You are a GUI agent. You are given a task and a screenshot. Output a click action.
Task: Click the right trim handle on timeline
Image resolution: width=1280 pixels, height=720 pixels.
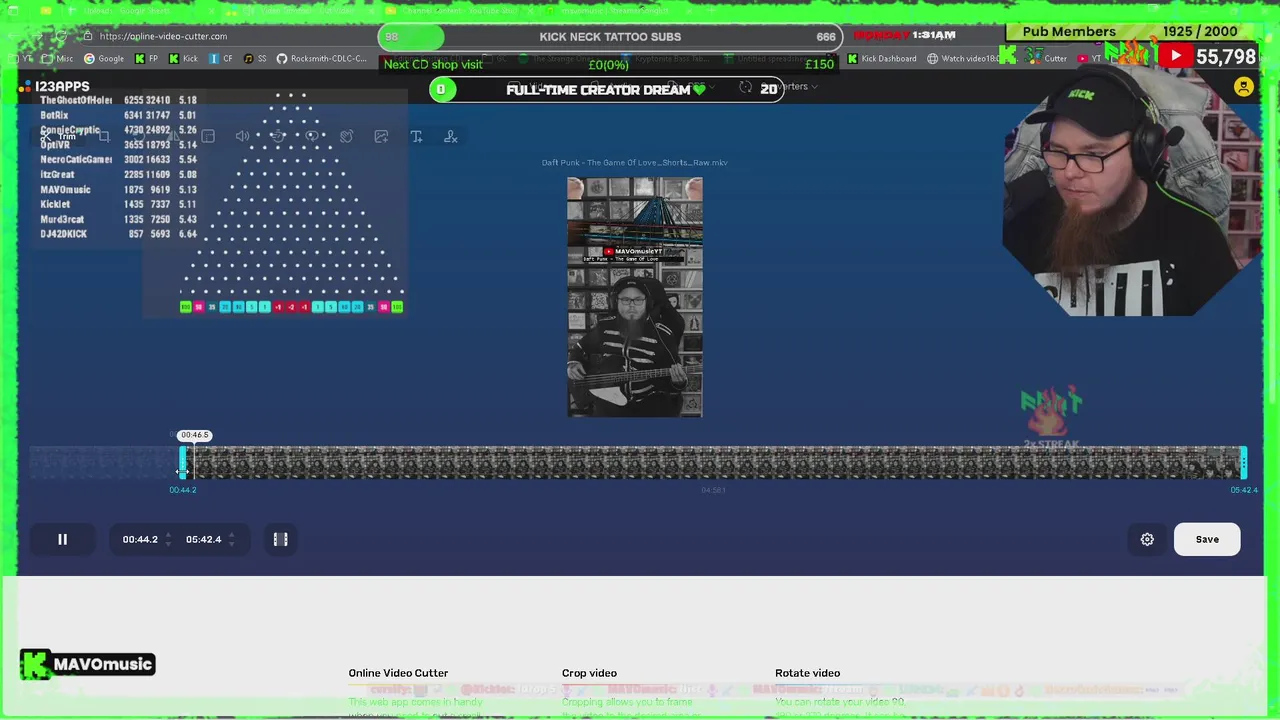tap(1243, 462)
